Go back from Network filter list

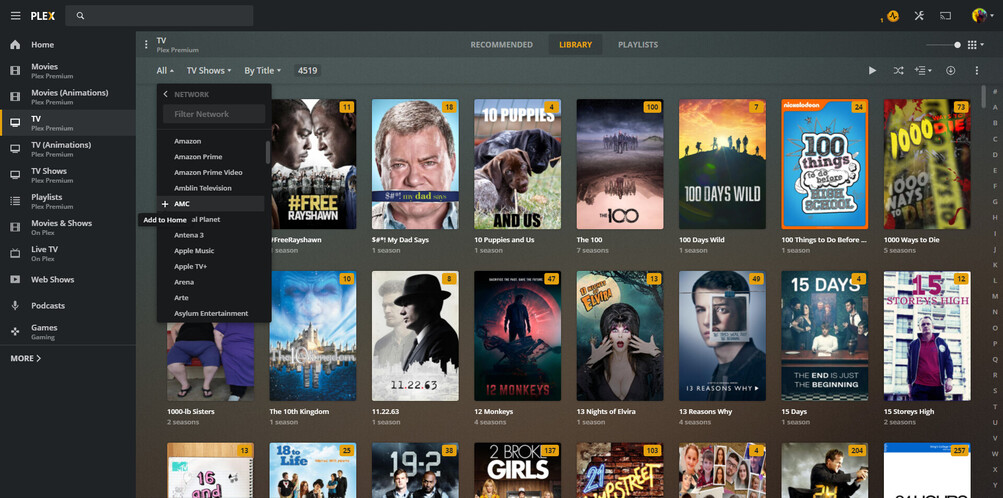(165, 94)
